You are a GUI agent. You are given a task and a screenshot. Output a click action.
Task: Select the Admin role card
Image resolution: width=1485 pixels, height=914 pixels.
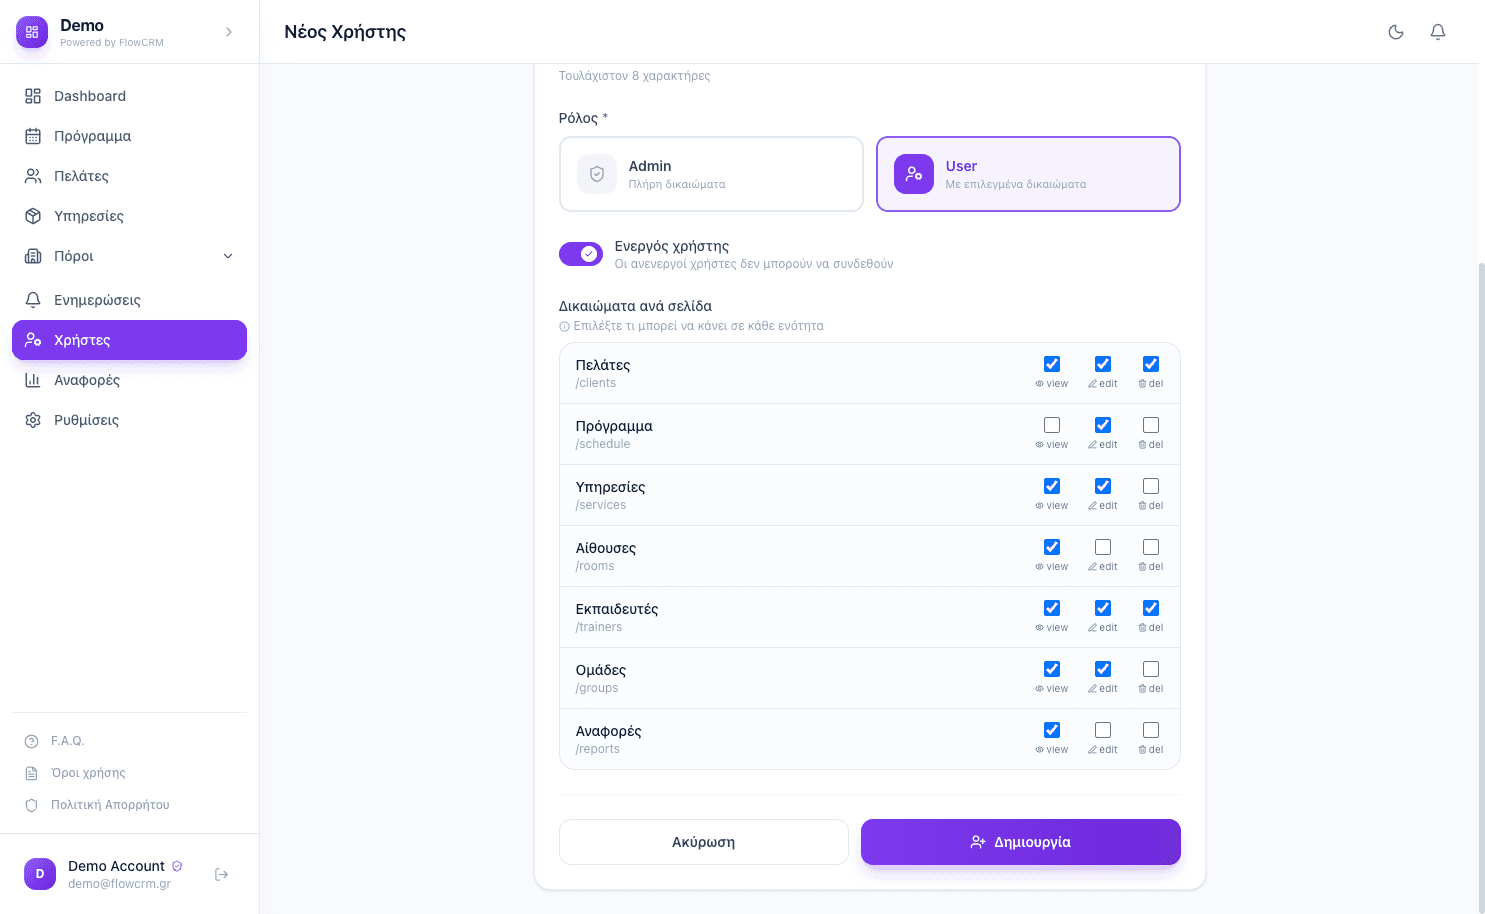coord(711,174)
